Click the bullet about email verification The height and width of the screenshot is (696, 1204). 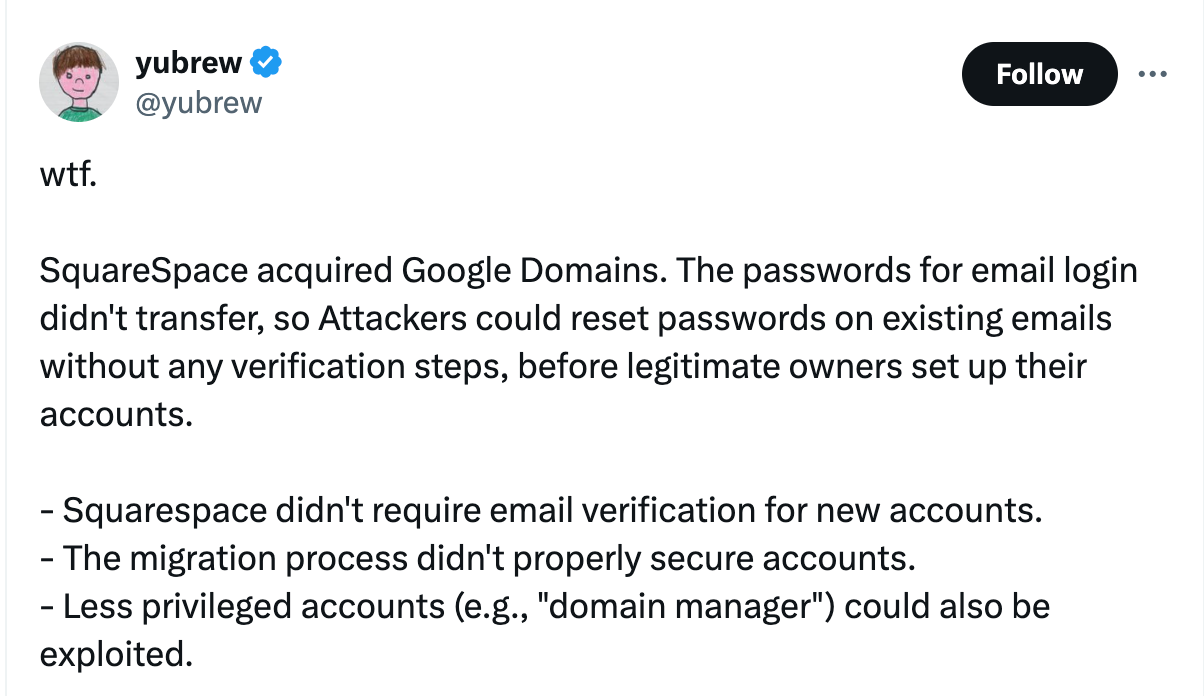(x=541, y=510)
